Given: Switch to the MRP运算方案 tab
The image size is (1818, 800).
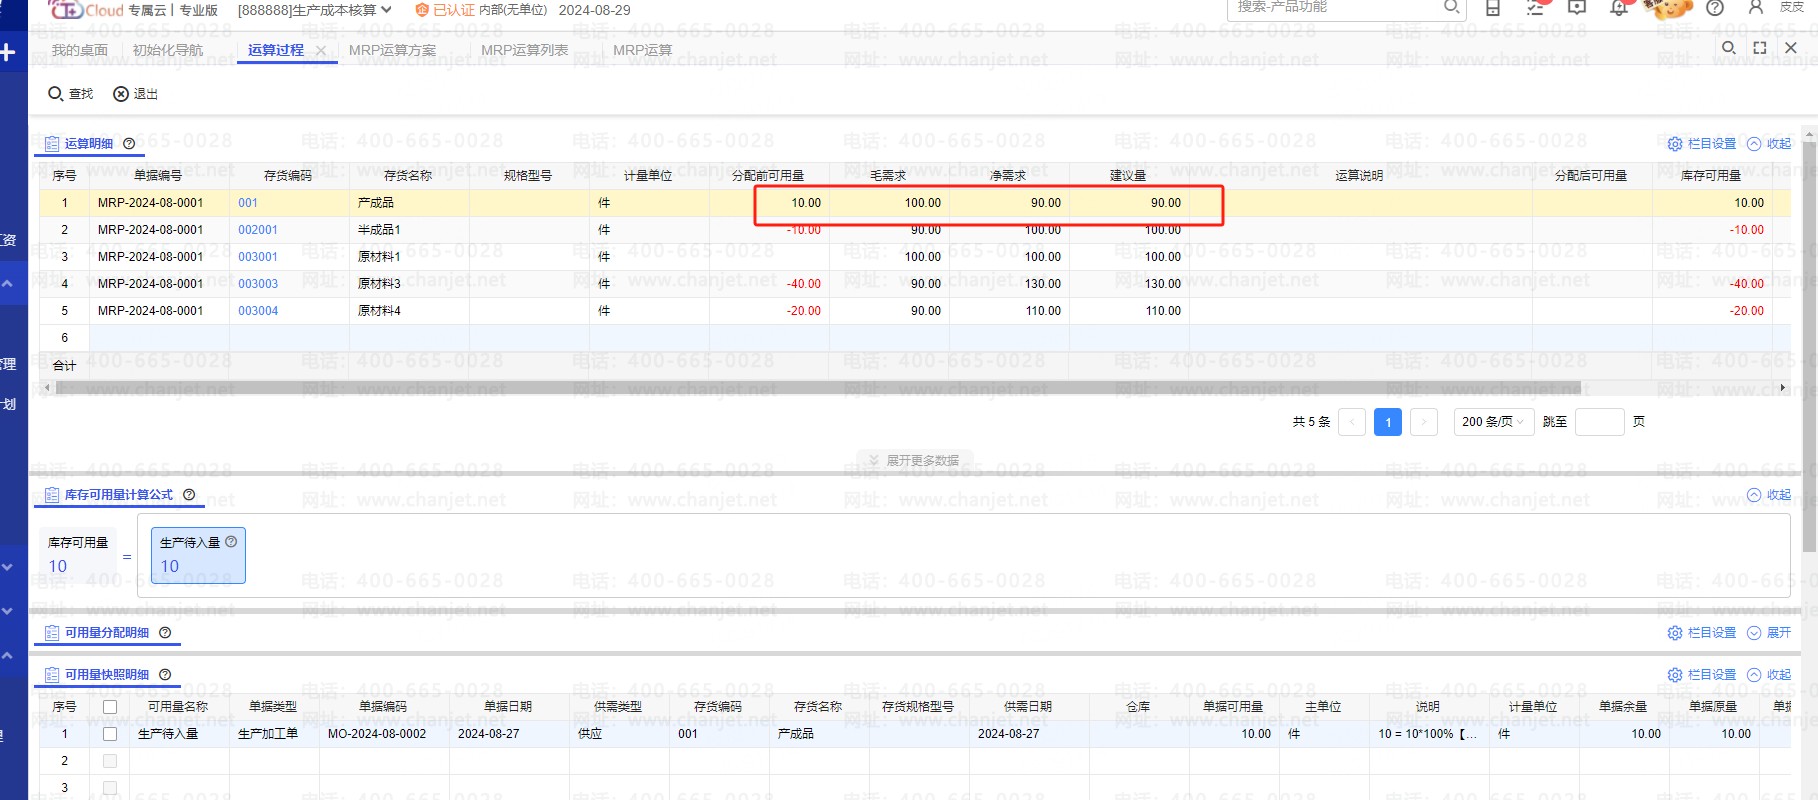Looking at the screenshot, I should [392, 50].
